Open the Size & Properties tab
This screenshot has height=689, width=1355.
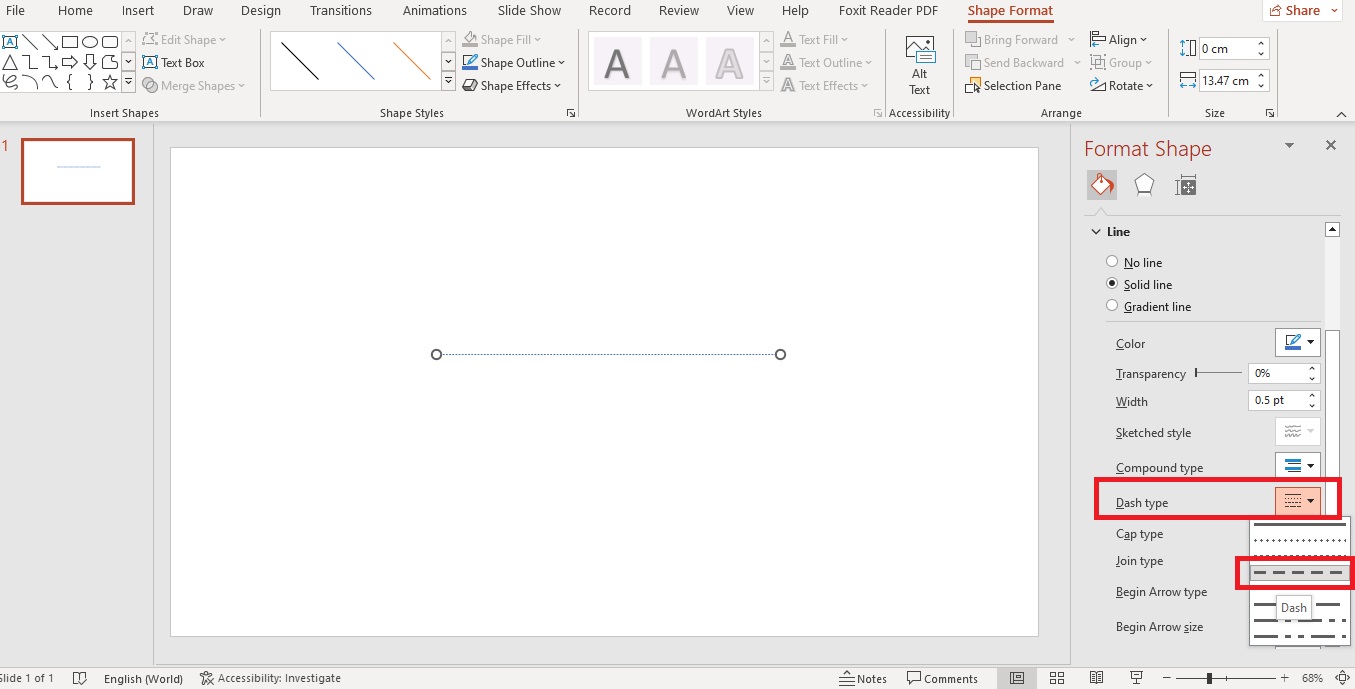1185,184
